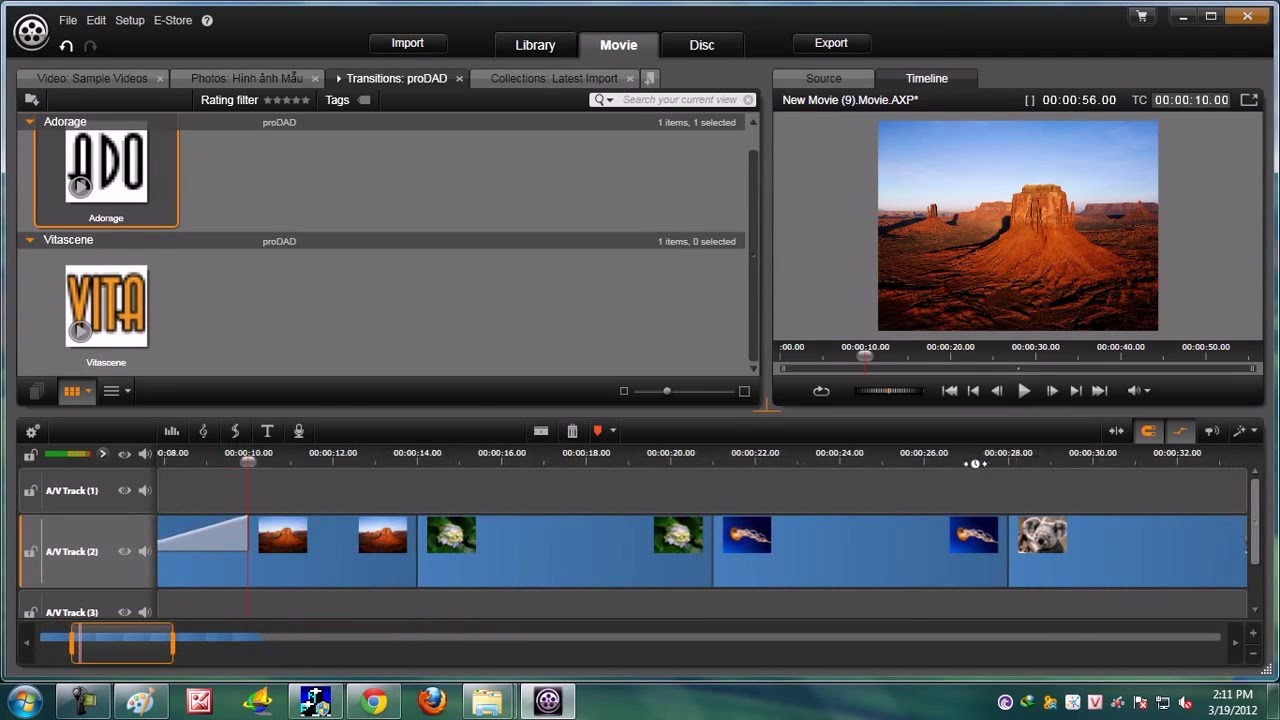1280x720 pixels.
Task: Jump to the start of the movie
Action: click(950, 391)
